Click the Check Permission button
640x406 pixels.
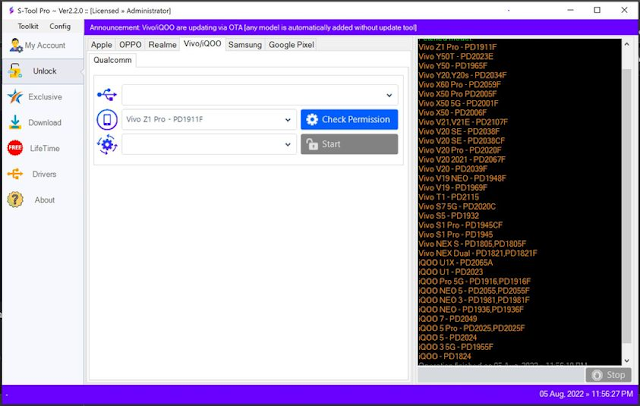click(x=349, y=120)
